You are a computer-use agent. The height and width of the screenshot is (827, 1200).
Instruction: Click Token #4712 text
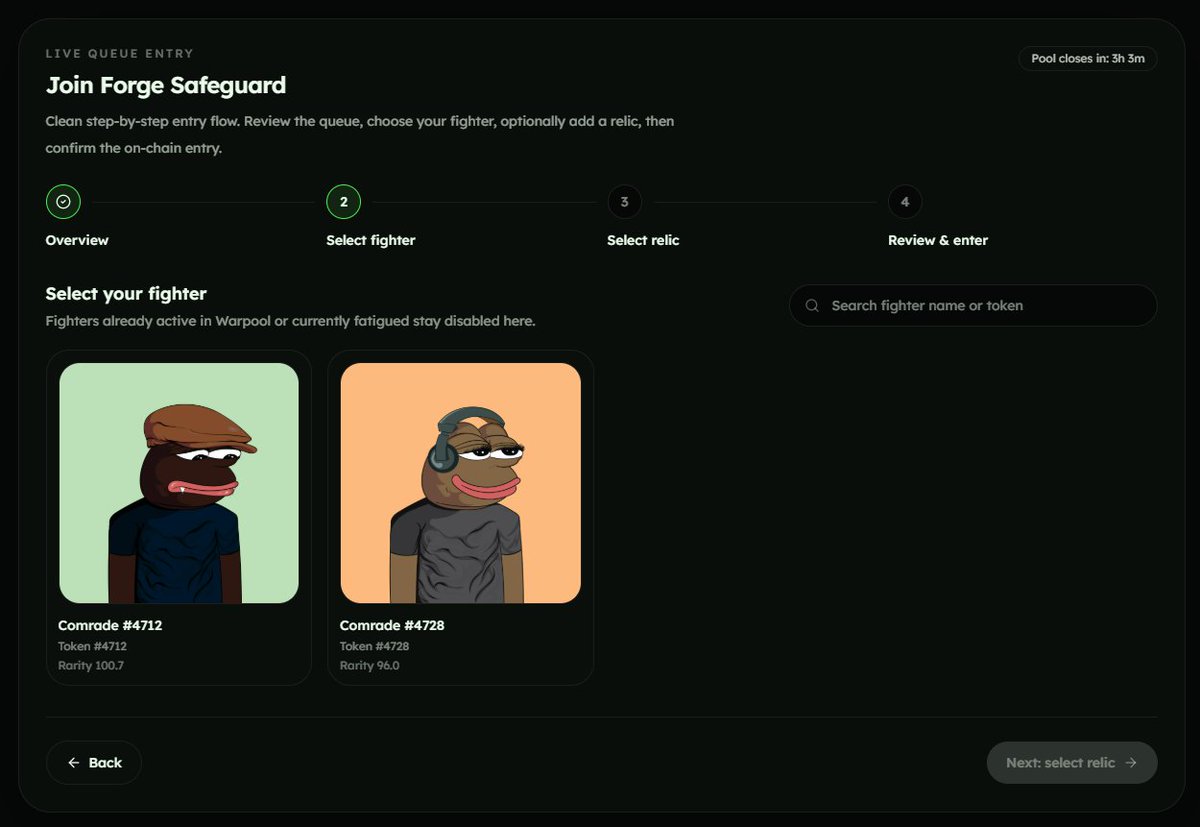coord(92,647)
